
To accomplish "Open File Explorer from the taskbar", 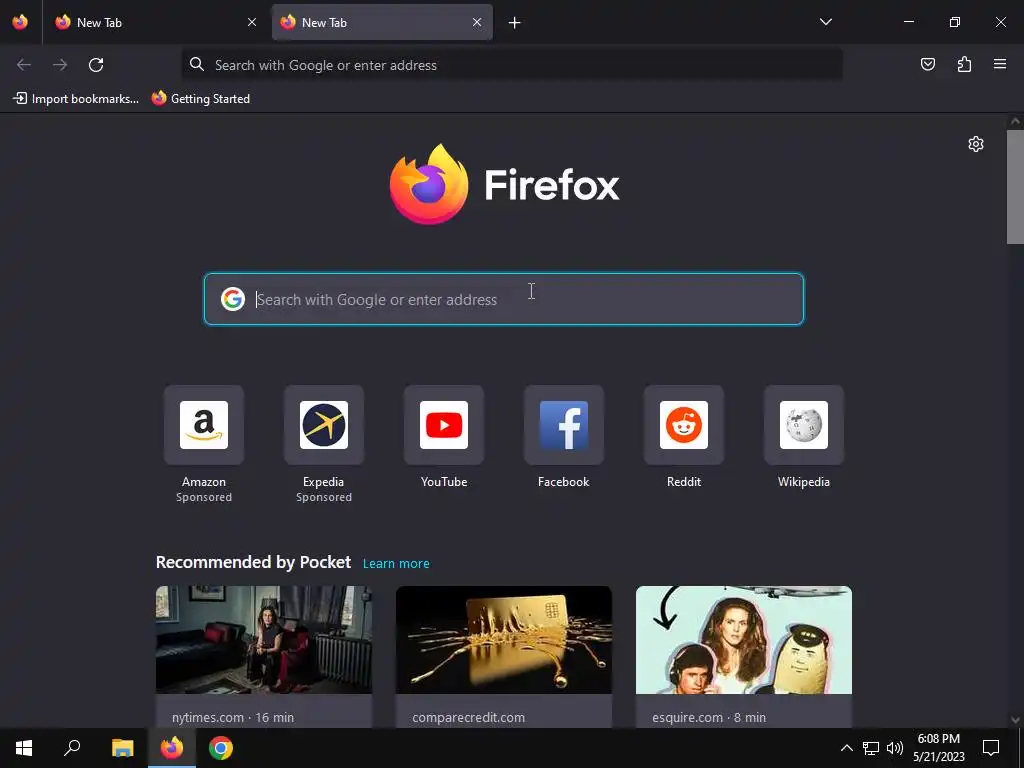I will pyautogui.click(x=123, y=748).
